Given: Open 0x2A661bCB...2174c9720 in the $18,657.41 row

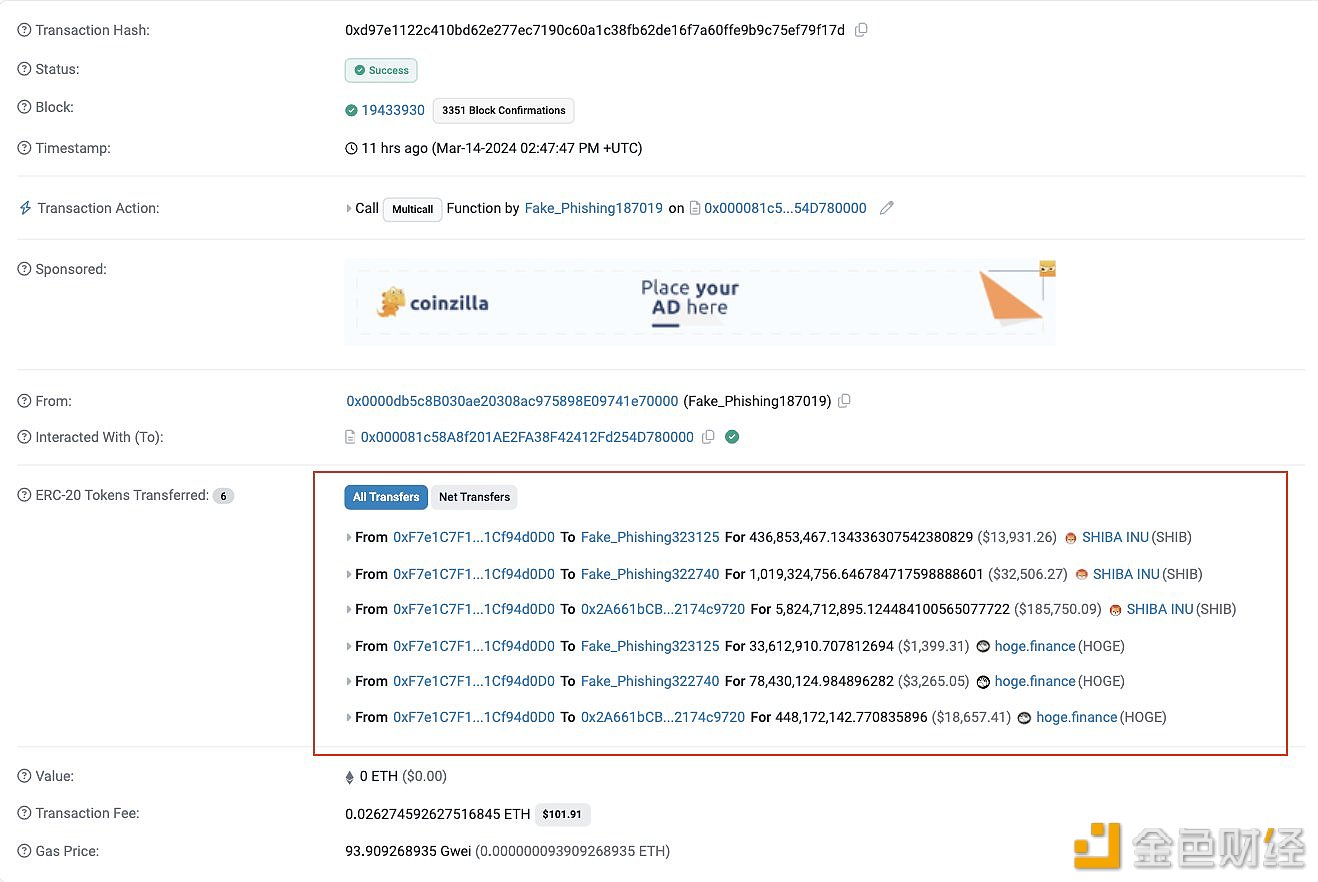Looking at the screenshot, I should coord(663,717).
